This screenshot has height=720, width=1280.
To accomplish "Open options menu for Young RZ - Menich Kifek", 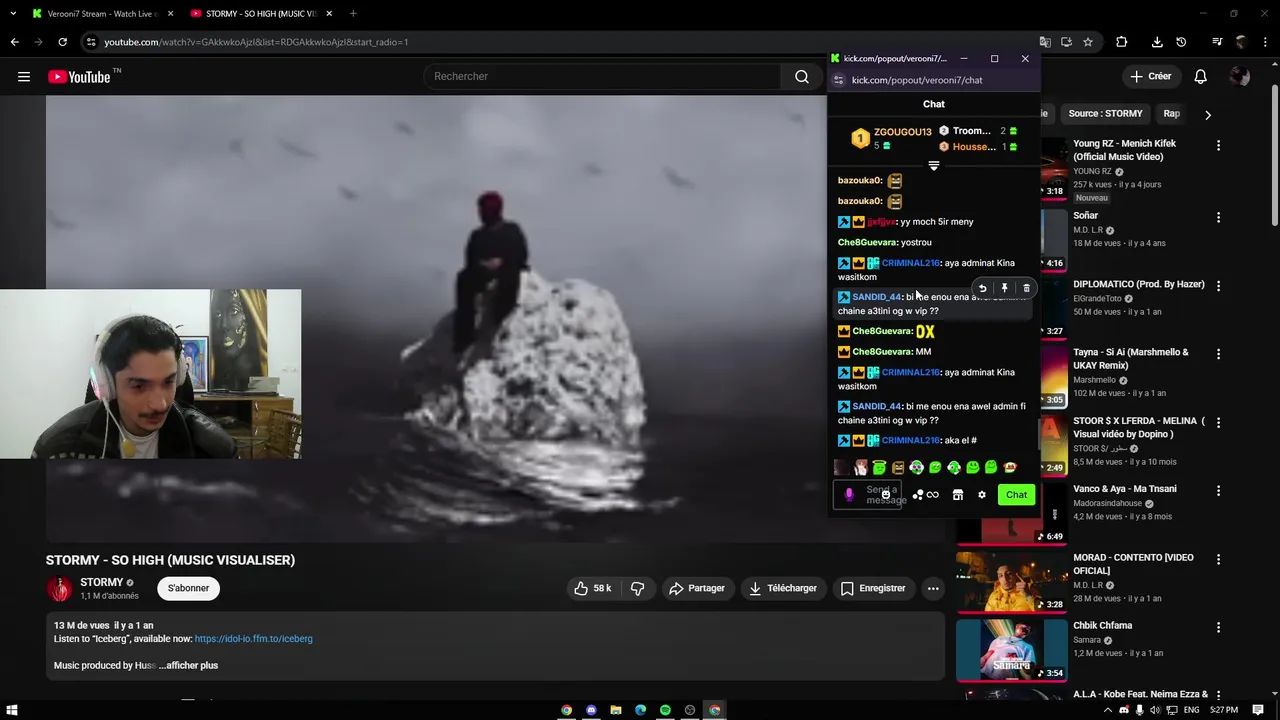I will [x=1218, y=146].
